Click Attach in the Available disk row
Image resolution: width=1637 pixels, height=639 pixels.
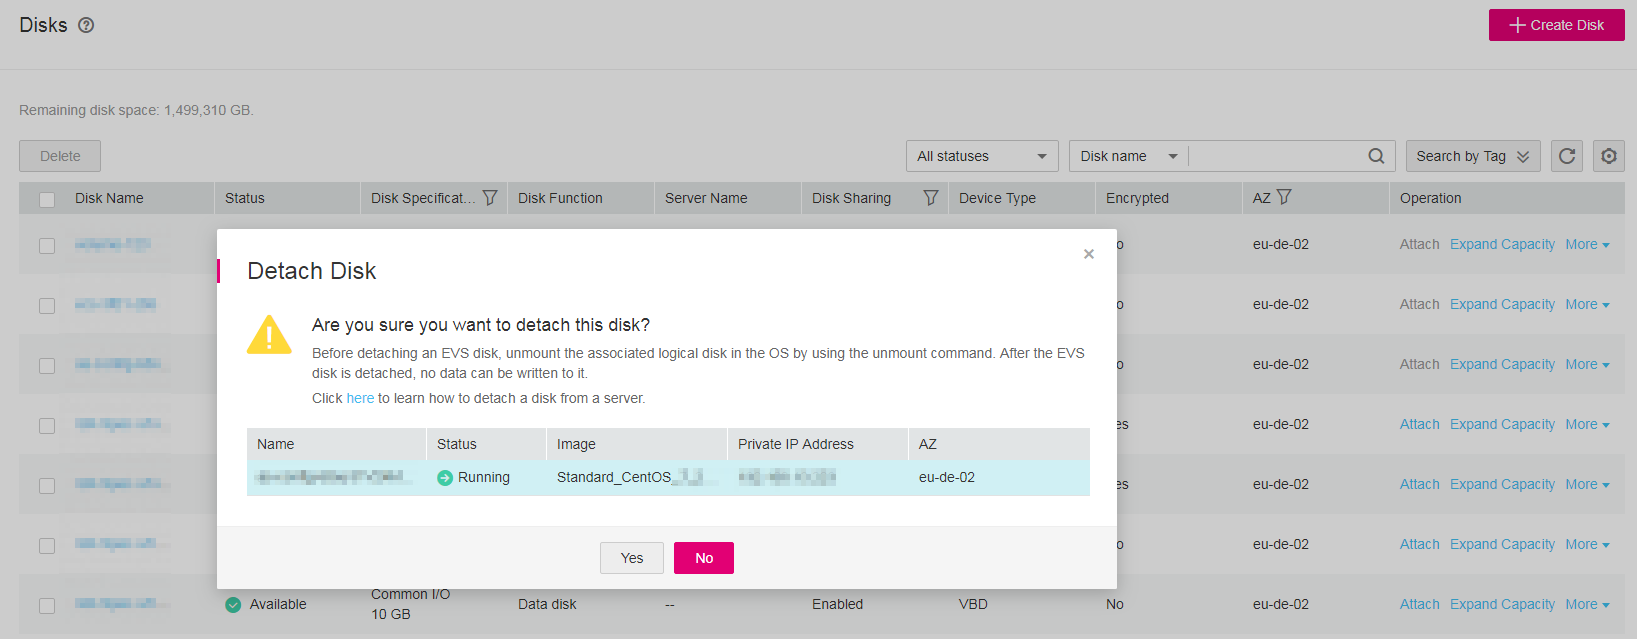click(x=1419, y=604)
